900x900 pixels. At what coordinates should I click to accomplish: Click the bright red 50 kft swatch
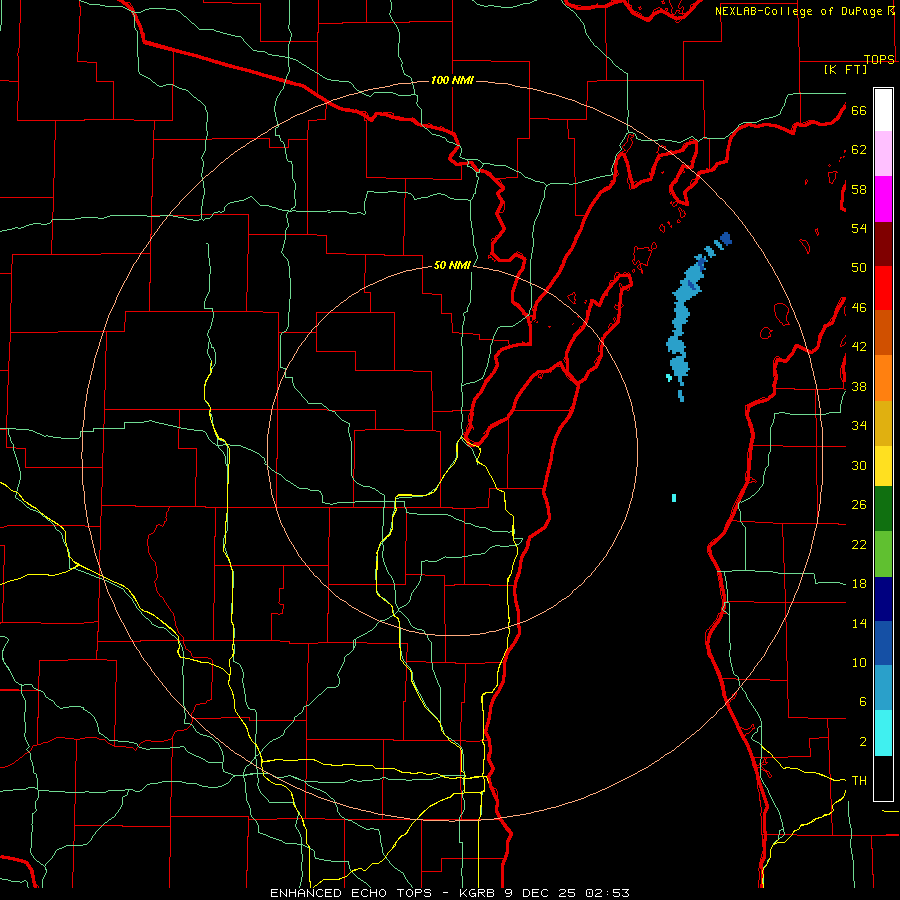pyautogui.click(x=883, y=288)
